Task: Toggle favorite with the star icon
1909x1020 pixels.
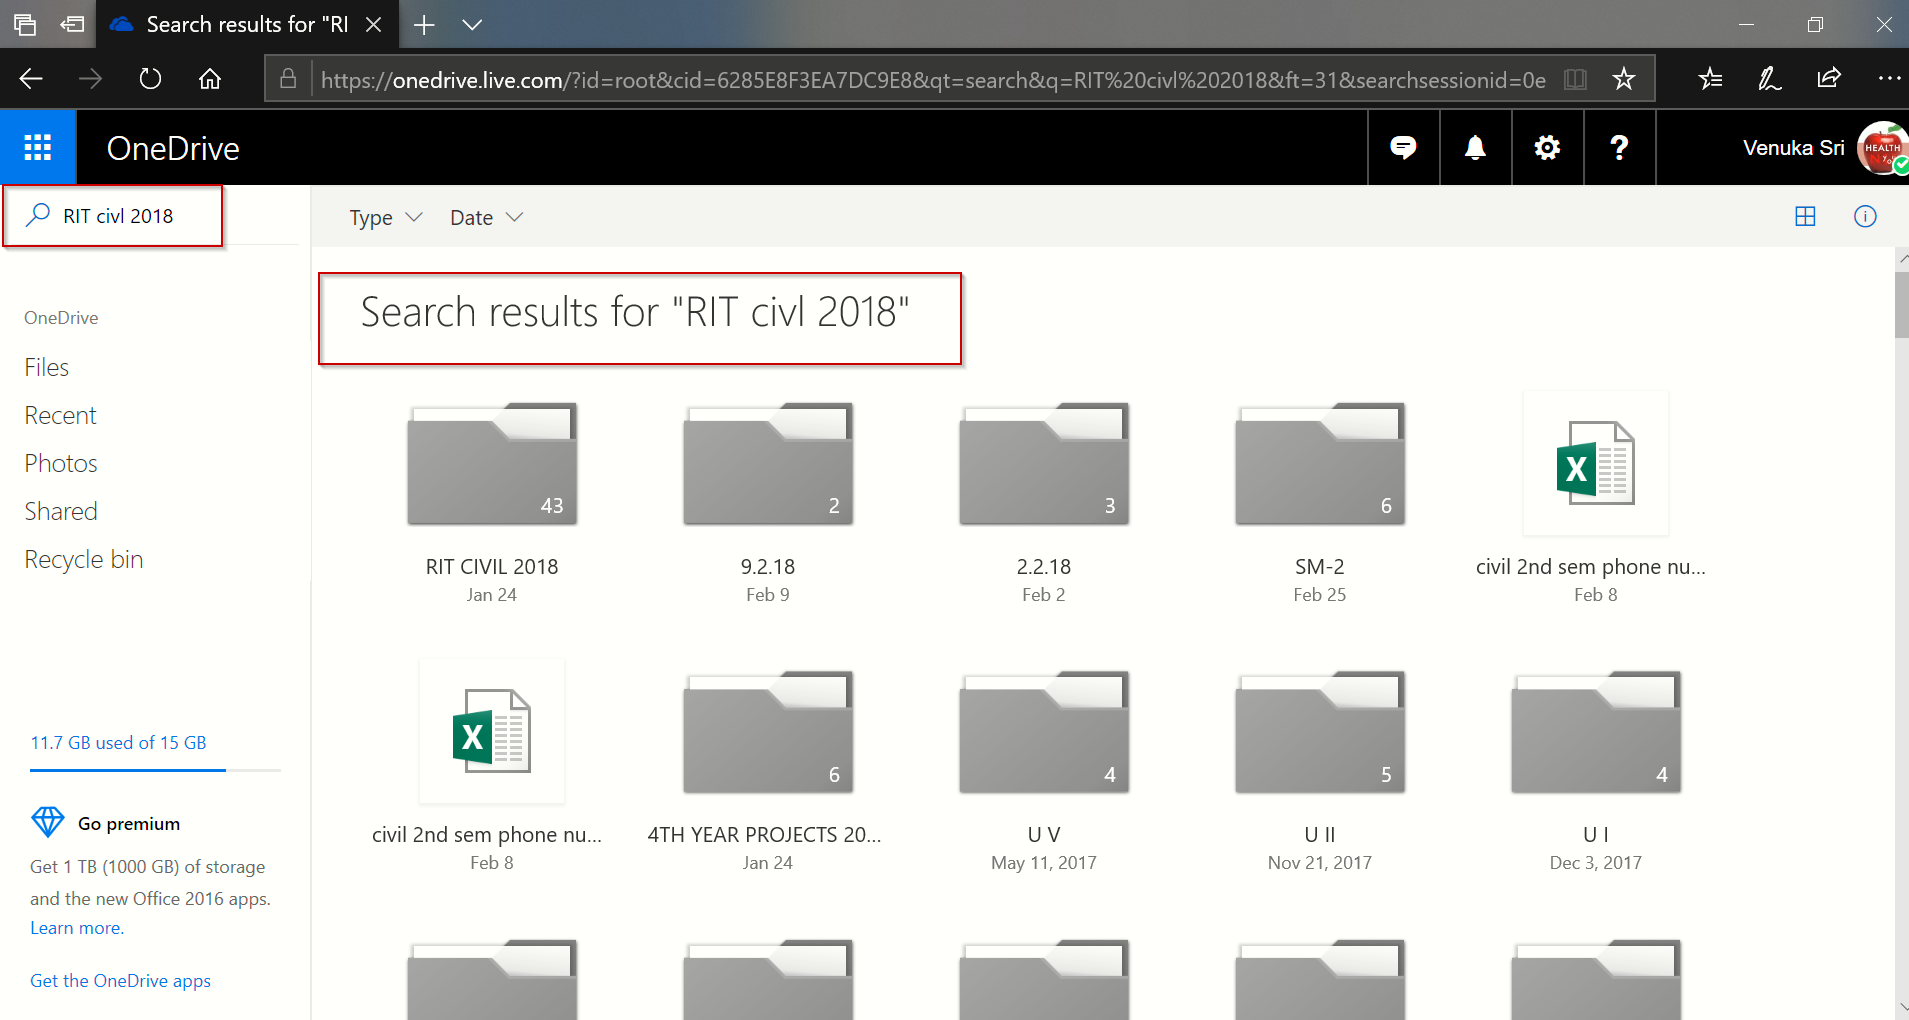Action: pyautogui.click(x=1624, y=78)
